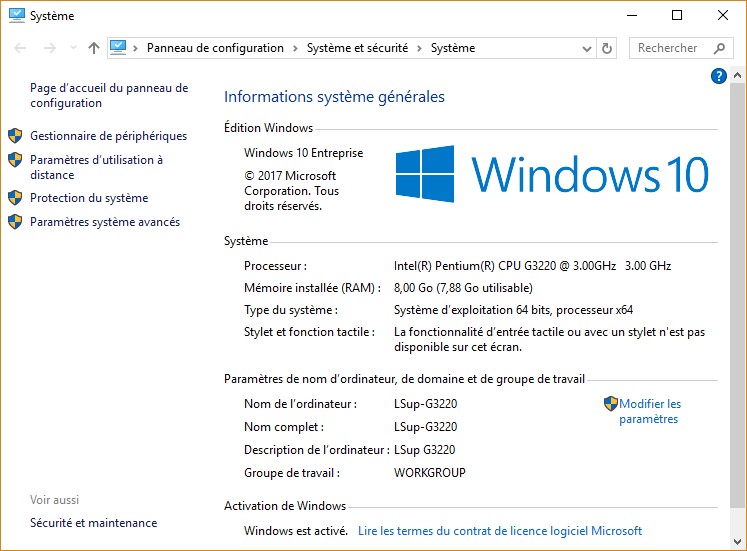Open the recent locations dropdown arrow

tap(72, 48)
